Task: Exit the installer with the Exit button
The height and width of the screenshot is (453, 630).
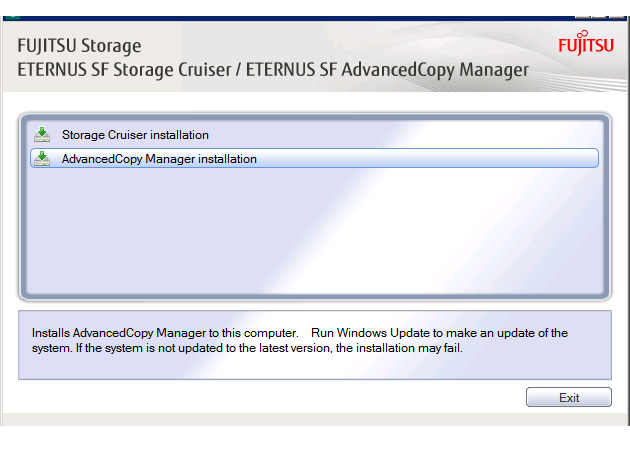Action: coord(569,397)
